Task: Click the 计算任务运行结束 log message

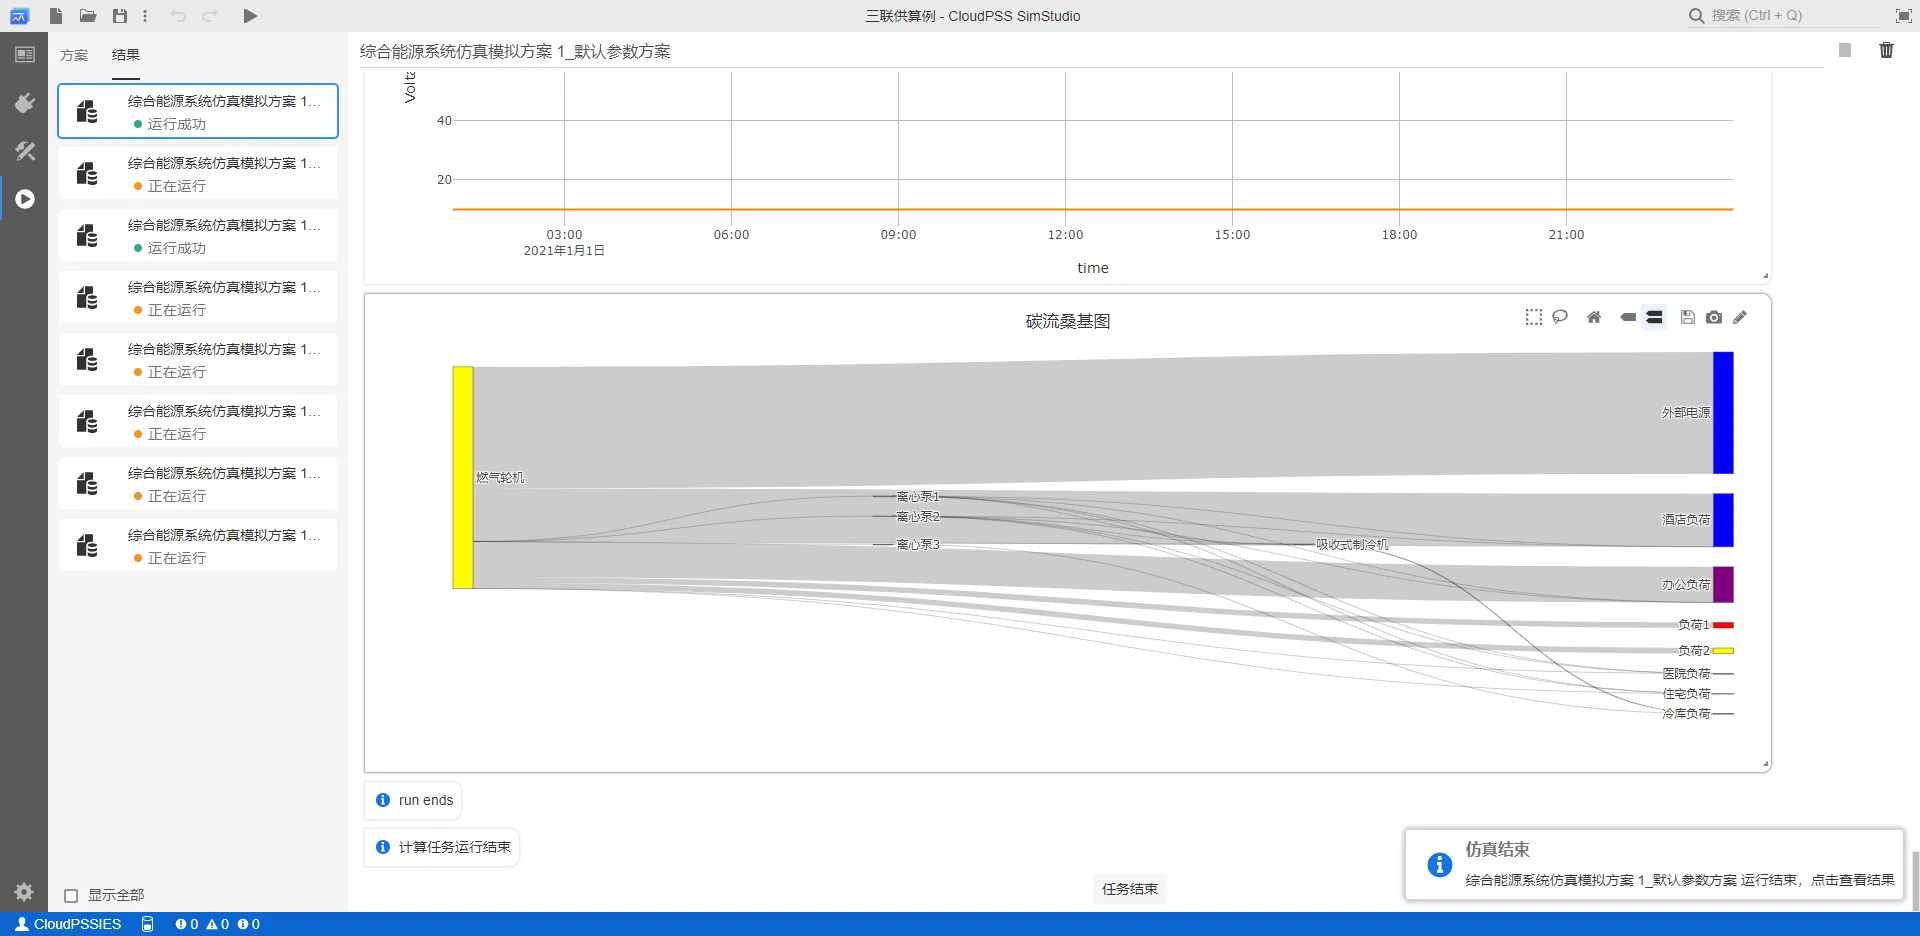Action: [441, 847]
